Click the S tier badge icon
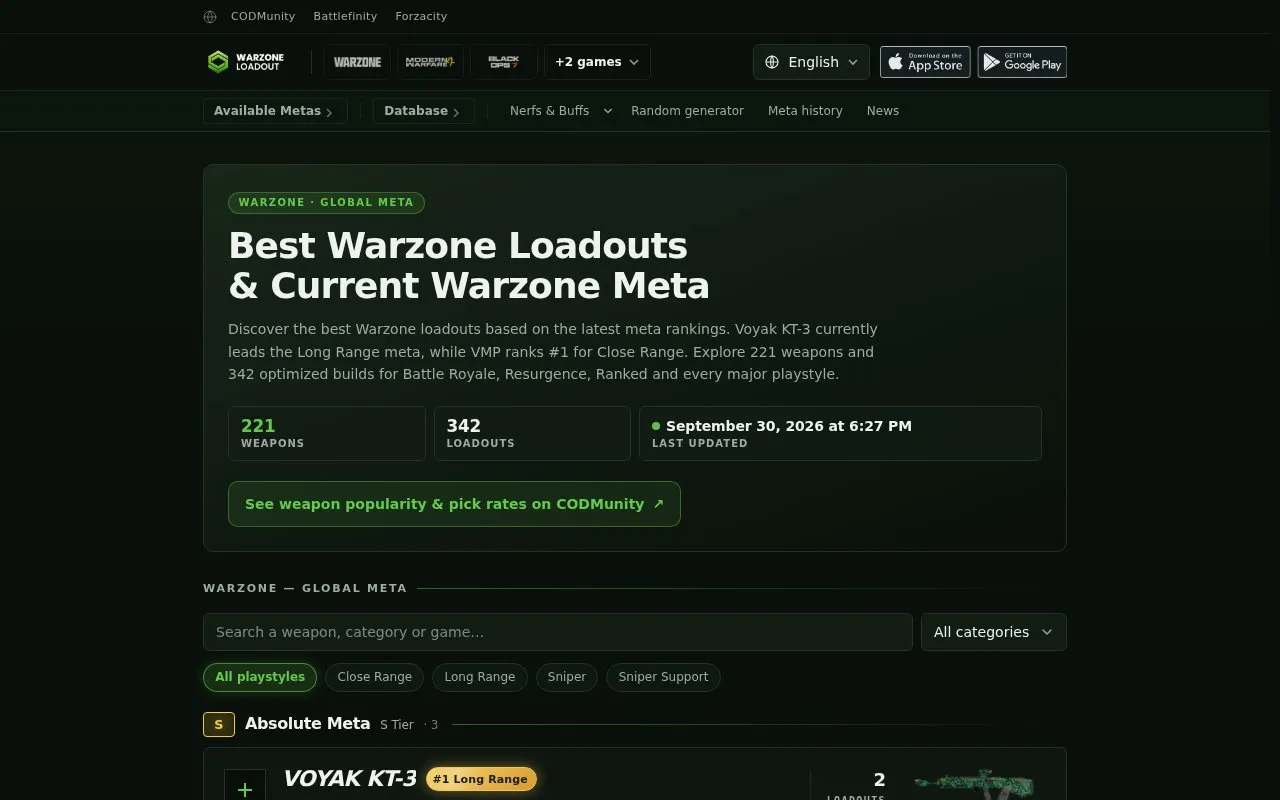 [x=219, y=724]
